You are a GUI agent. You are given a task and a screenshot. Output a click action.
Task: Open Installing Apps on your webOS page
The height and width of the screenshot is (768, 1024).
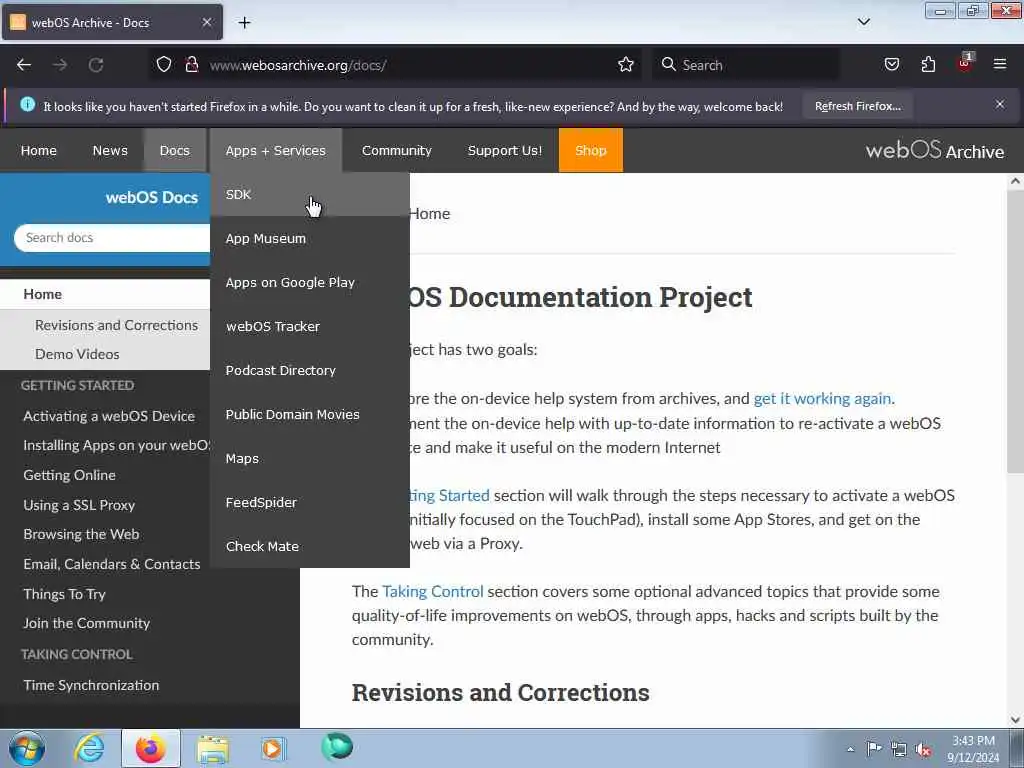(x=116, y=445)
